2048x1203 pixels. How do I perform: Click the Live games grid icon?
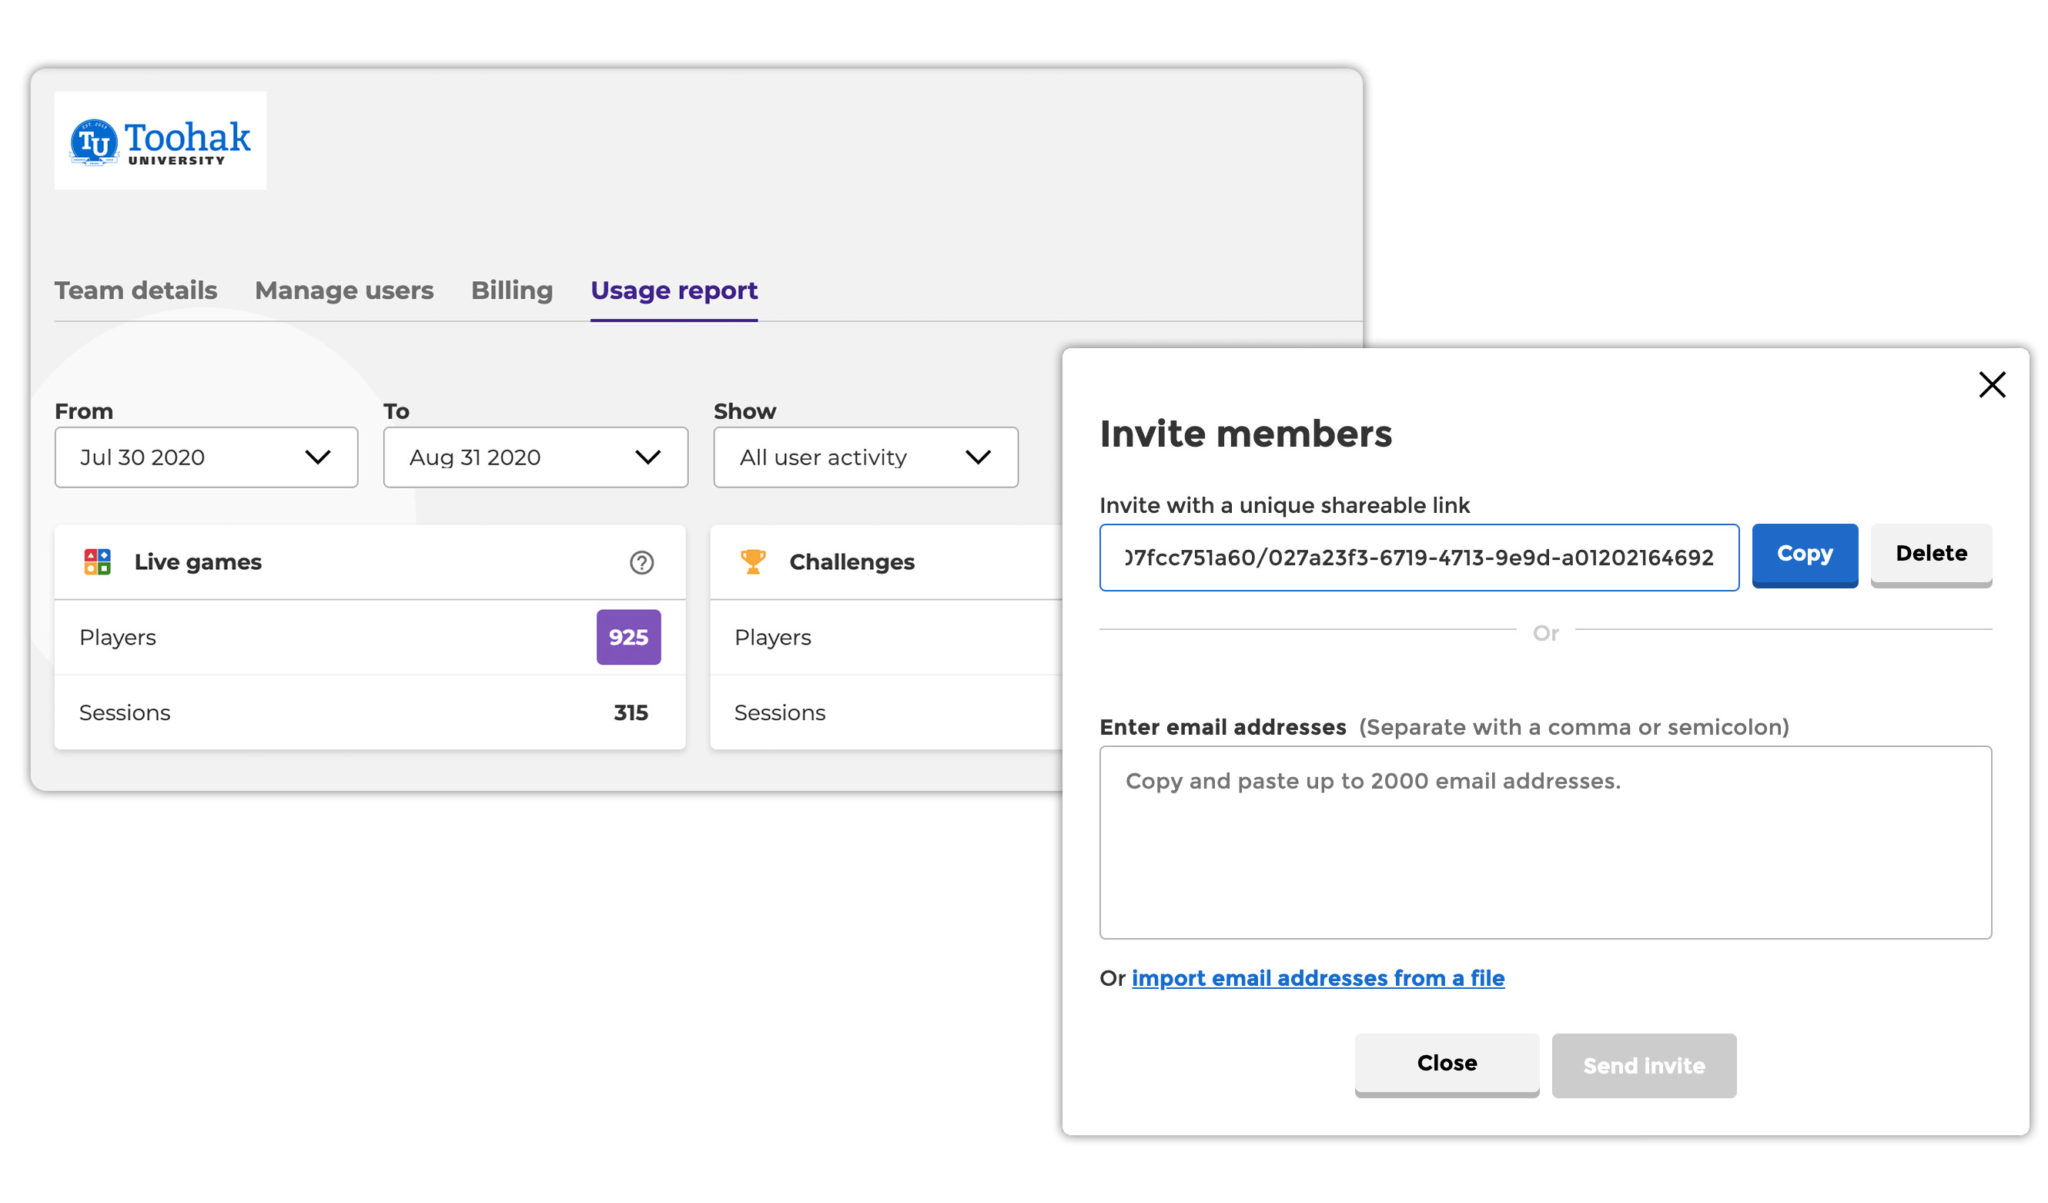[x=97, y=561]
